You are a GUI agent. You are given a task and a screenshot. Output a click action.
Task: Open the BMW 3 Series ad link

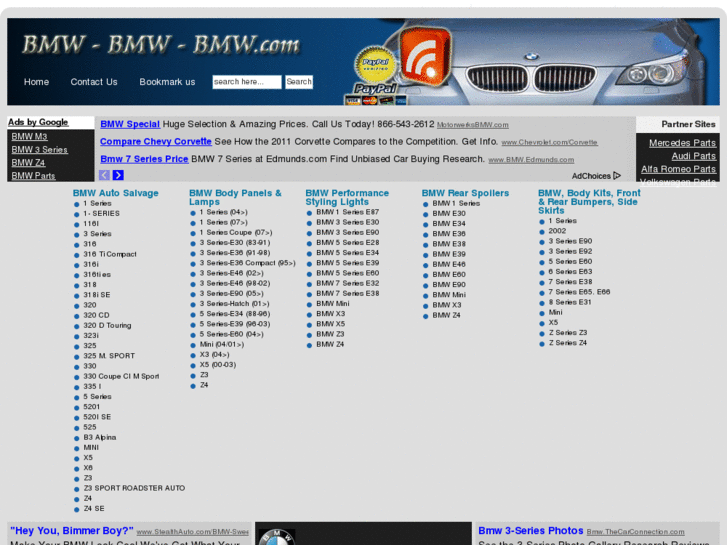pos(39,149)
